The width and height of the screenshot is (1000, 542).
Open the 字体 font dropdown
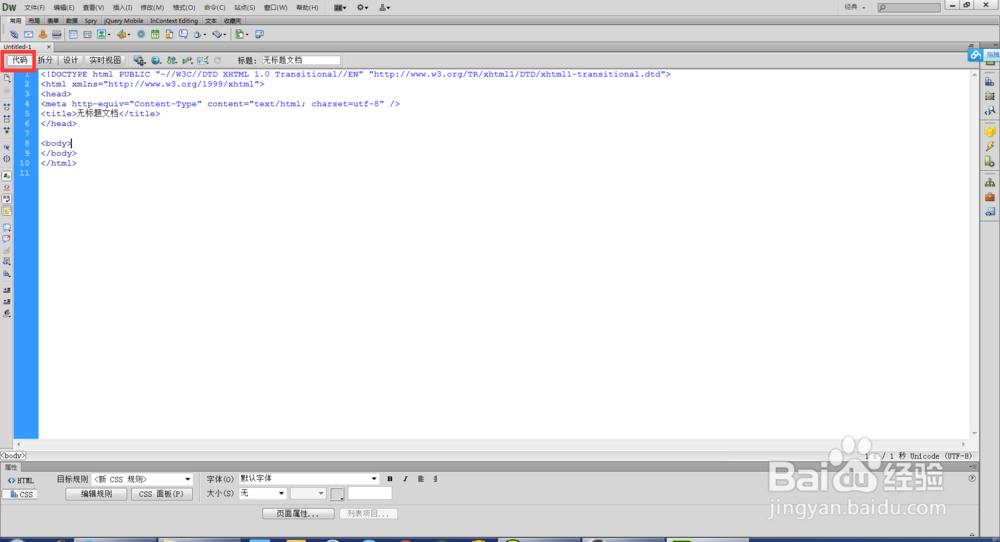click(309, 479)
